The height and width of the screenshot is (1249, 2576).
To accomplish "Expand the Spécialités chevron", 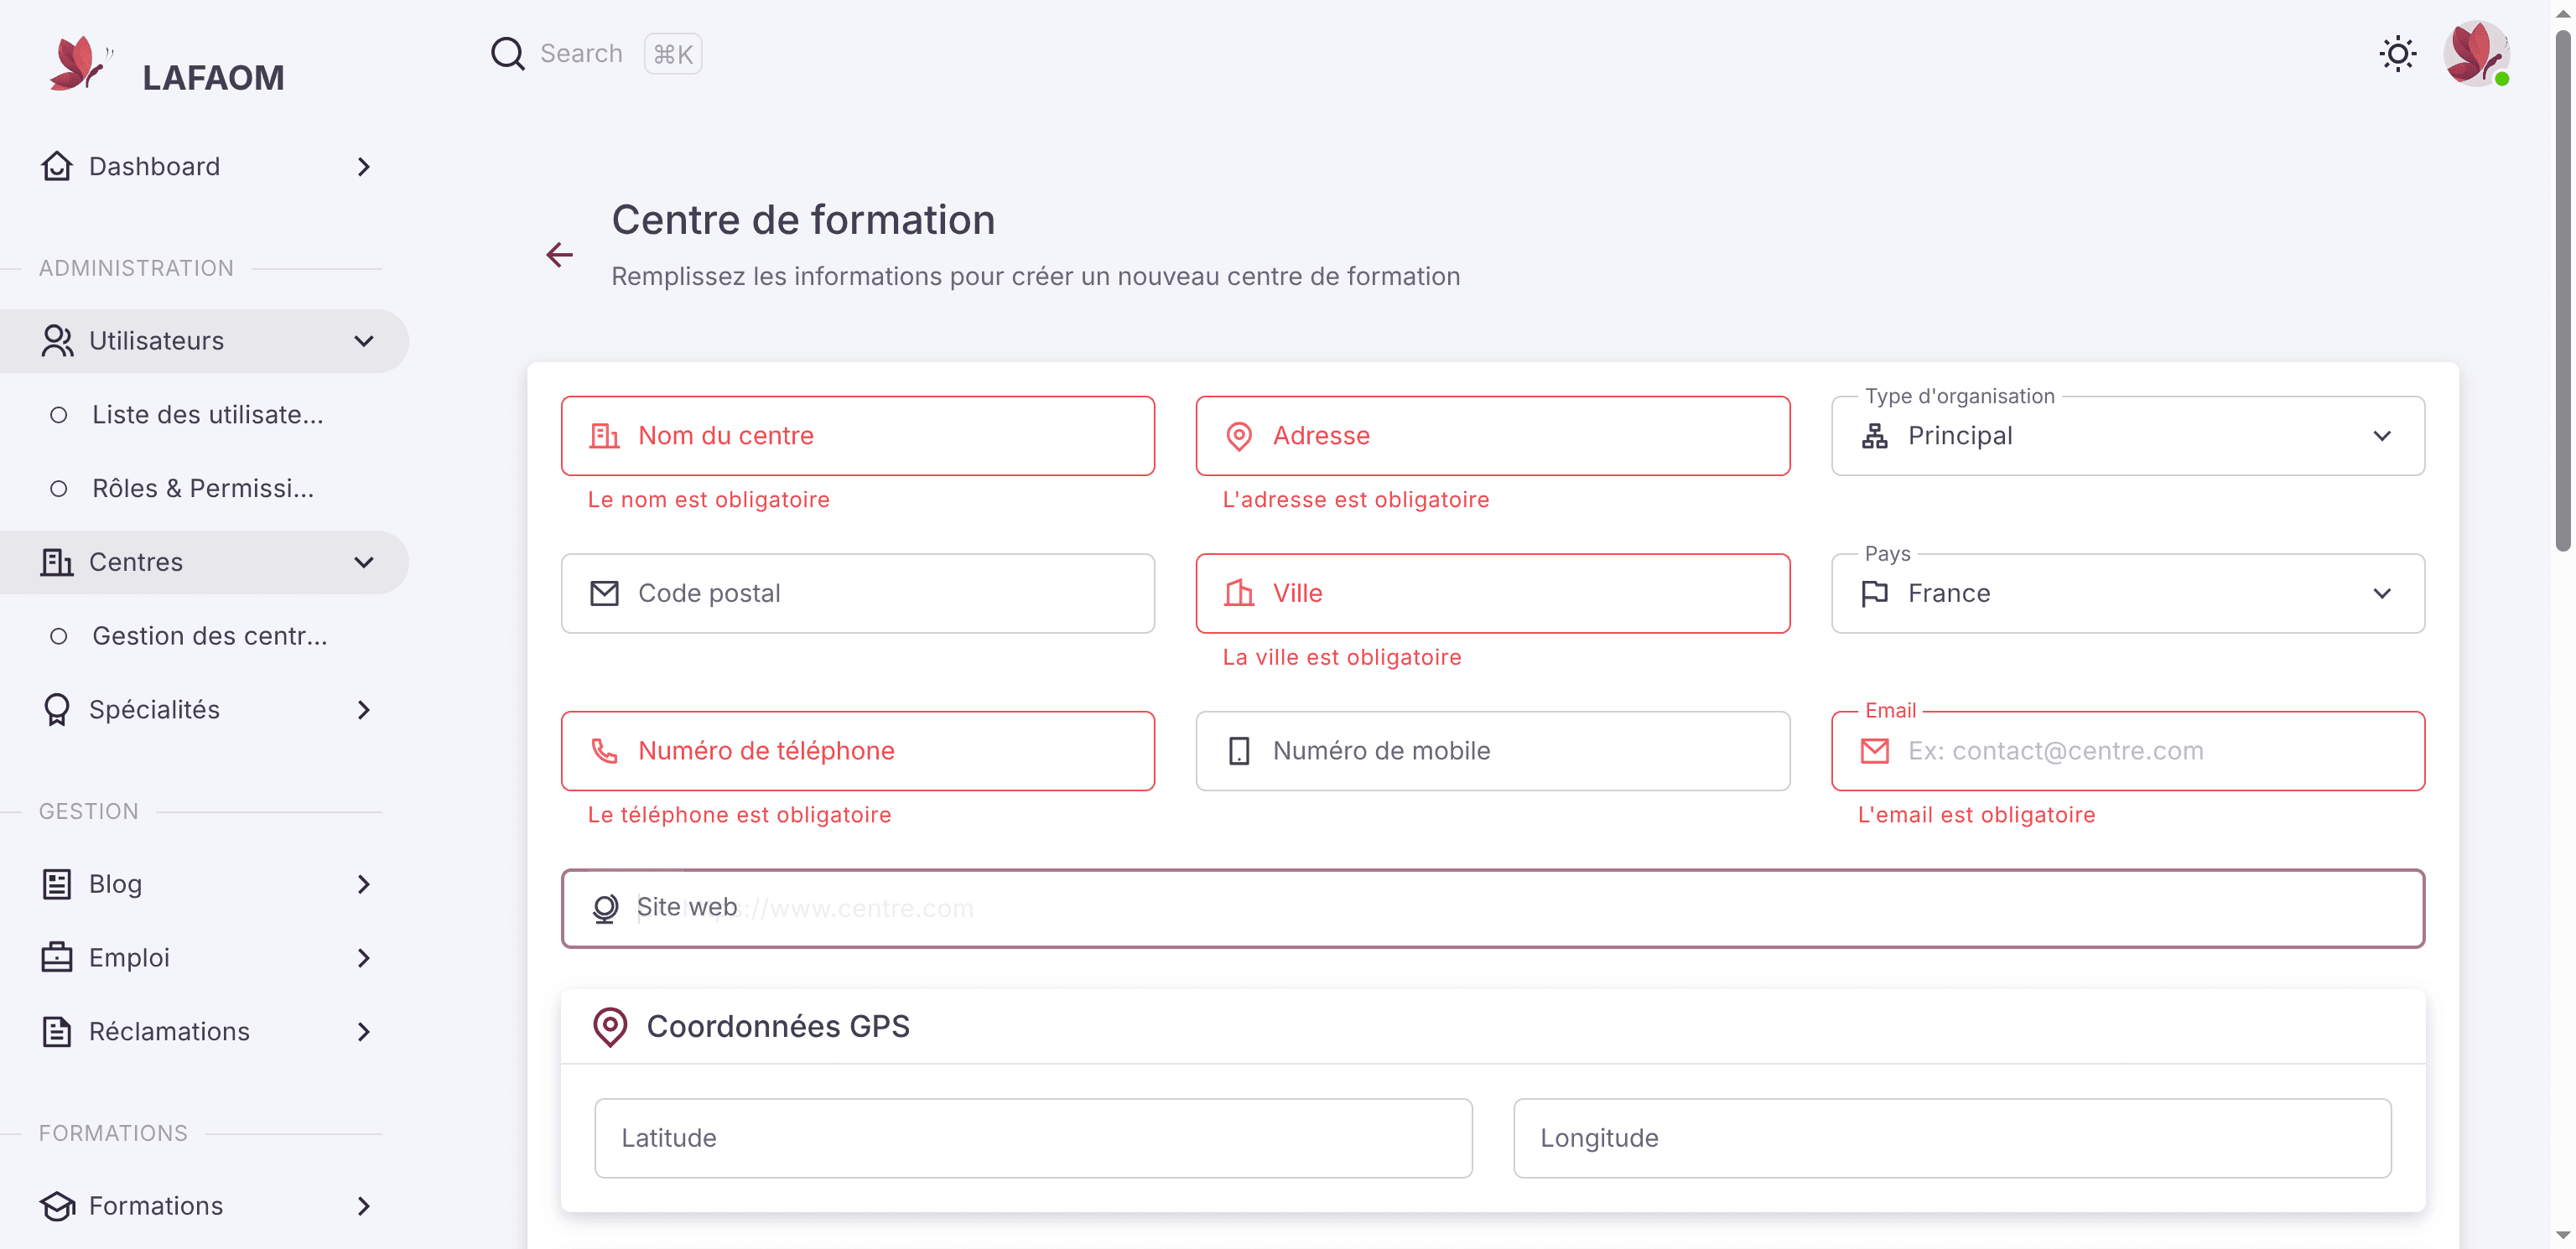I will [x=364, y=710].
